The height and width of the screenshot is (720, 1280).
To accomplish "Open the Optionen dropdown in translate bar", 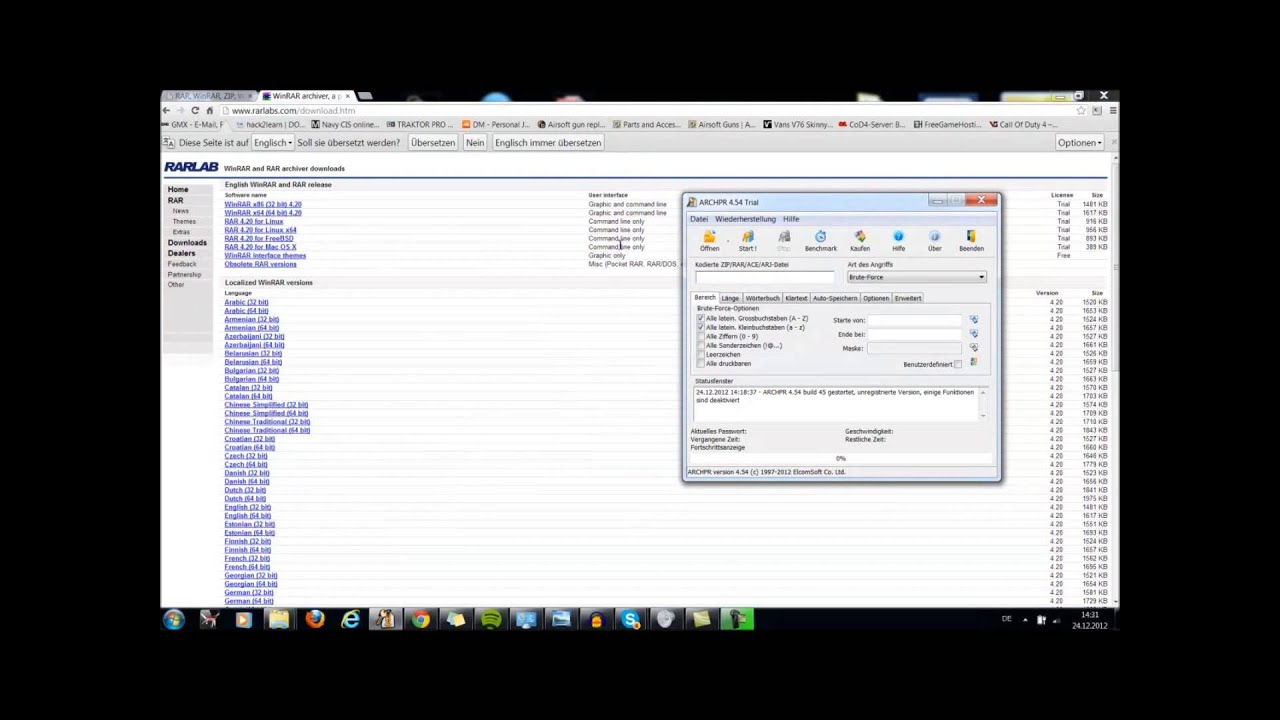I will [x=1080, y=143].
